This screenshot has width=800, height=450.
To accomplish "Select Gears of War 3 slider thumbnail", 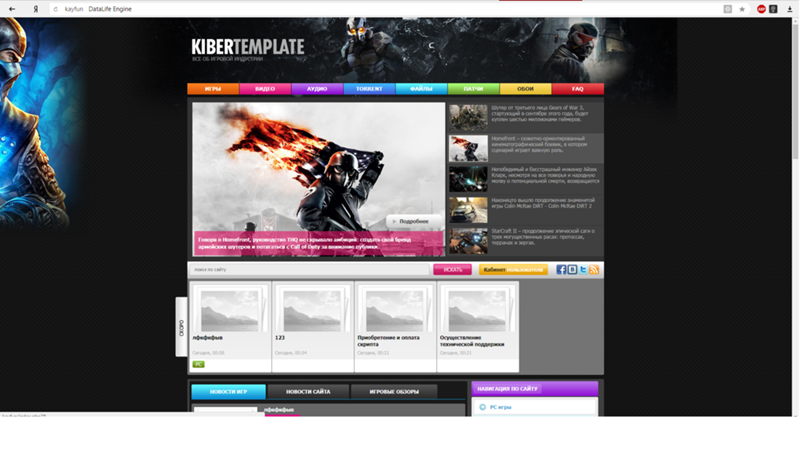I will (468, 117).
